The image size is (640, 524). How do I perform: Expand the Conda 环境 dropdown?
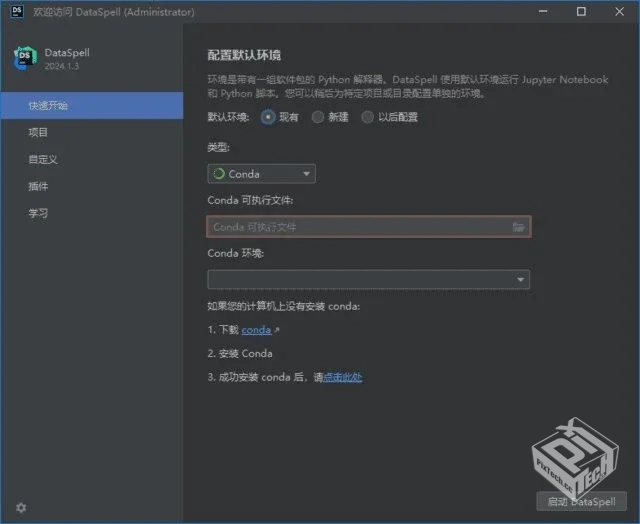pyautogui.click(x=369, y=280)
